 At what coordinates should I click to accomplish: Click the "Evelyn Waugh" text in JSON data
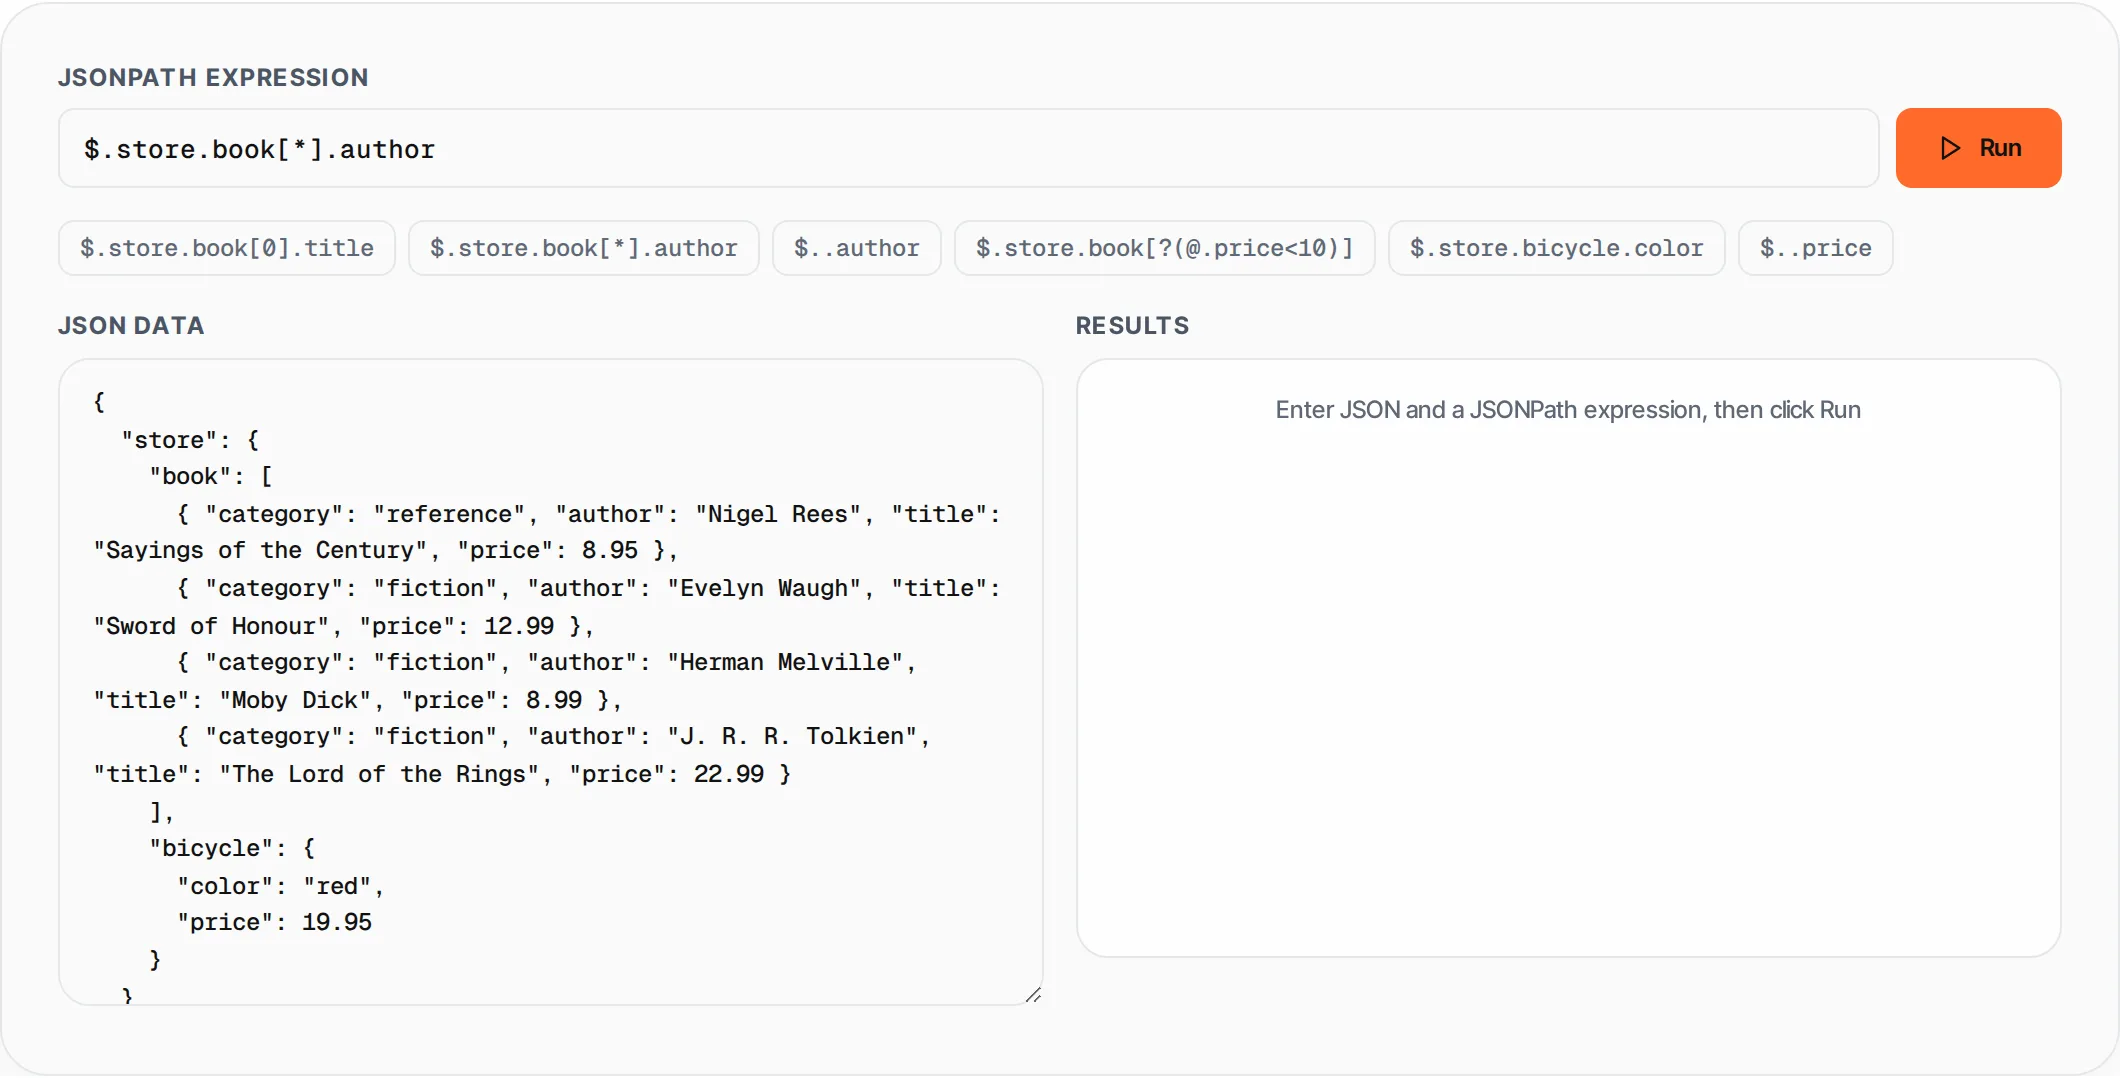(x=764, y=588)
